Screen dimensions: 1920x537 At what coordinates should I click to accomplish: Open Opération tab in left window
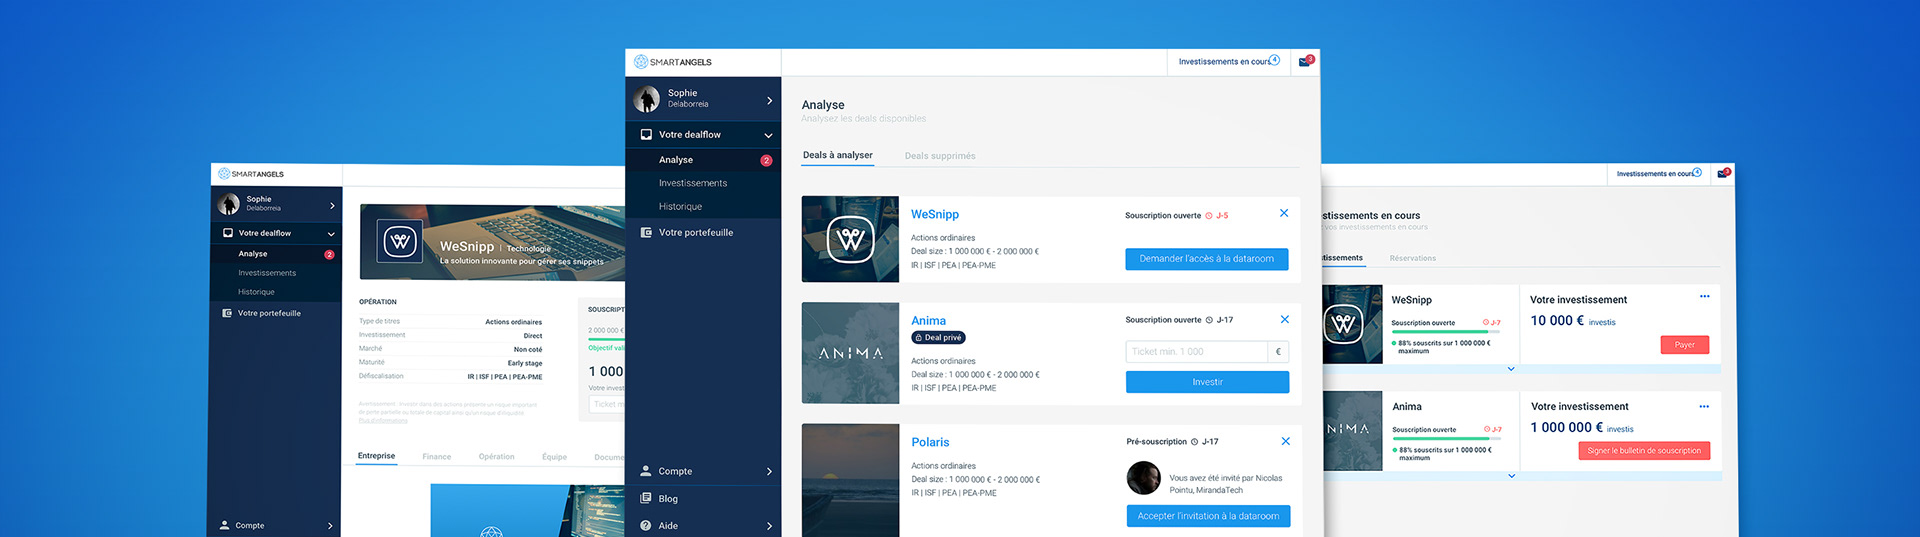click(497, 457)
